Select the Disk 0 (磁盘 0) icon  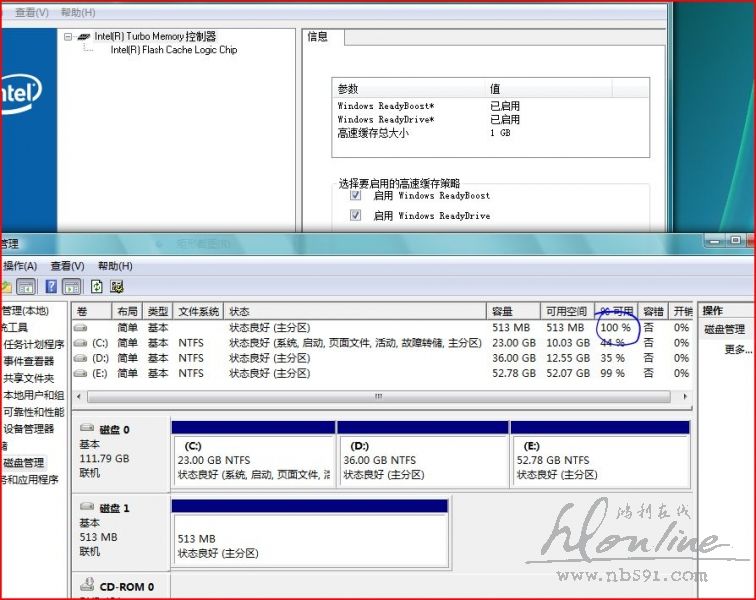pyautogui.click(x=87, y=429)
